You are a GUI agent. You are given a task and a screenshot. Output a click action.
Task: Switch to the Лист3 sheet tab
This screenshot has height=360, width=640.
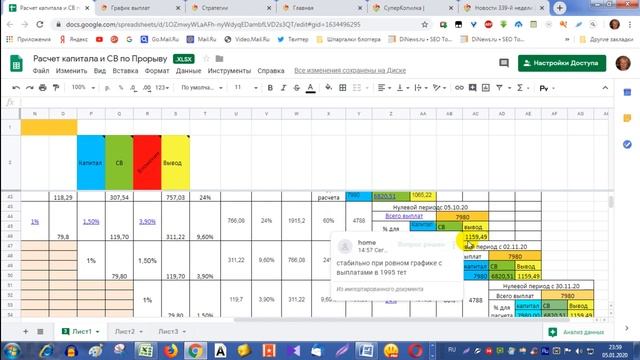pyautogui.click(x=169, y=331)
